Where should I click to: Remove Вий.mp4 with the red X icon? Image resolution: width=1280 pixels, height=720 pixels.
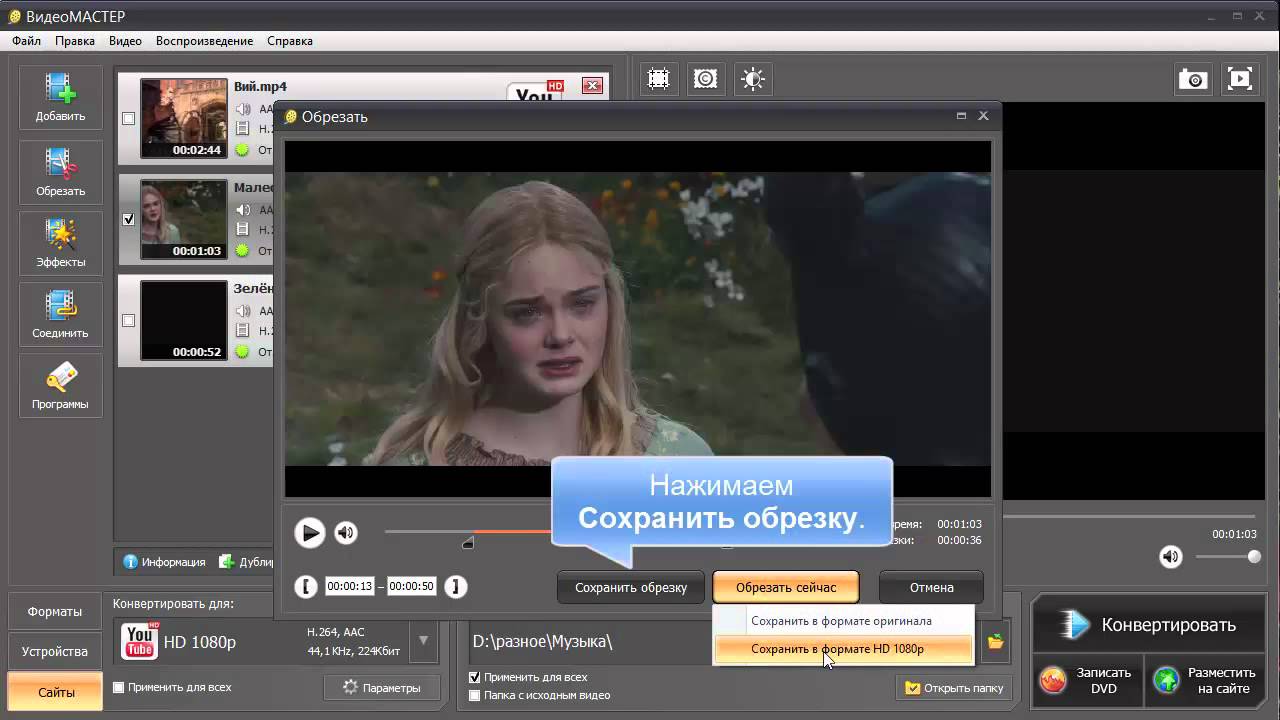coord(592,86)
